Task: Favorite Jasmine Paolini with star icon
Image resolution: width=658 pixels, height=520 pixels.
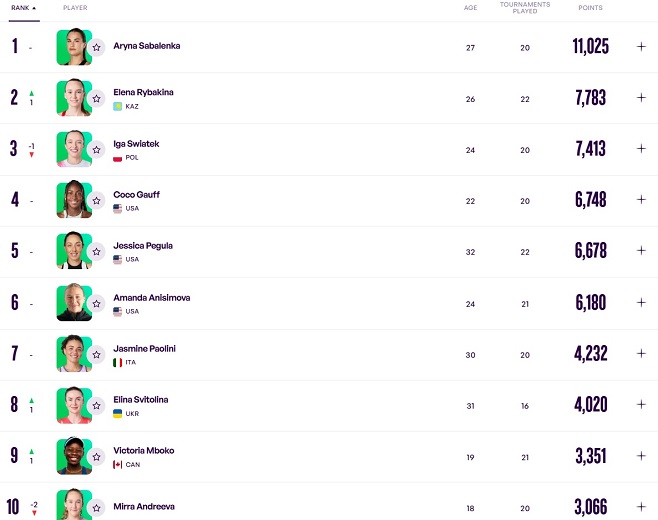Action: (96, 354)
